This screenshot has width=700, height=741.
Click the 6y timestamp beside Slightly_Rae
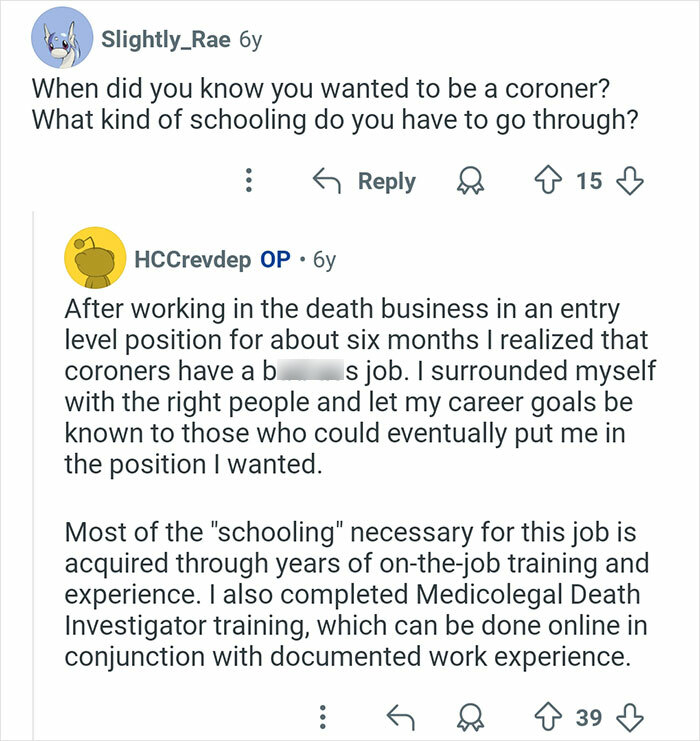(251, 41)
